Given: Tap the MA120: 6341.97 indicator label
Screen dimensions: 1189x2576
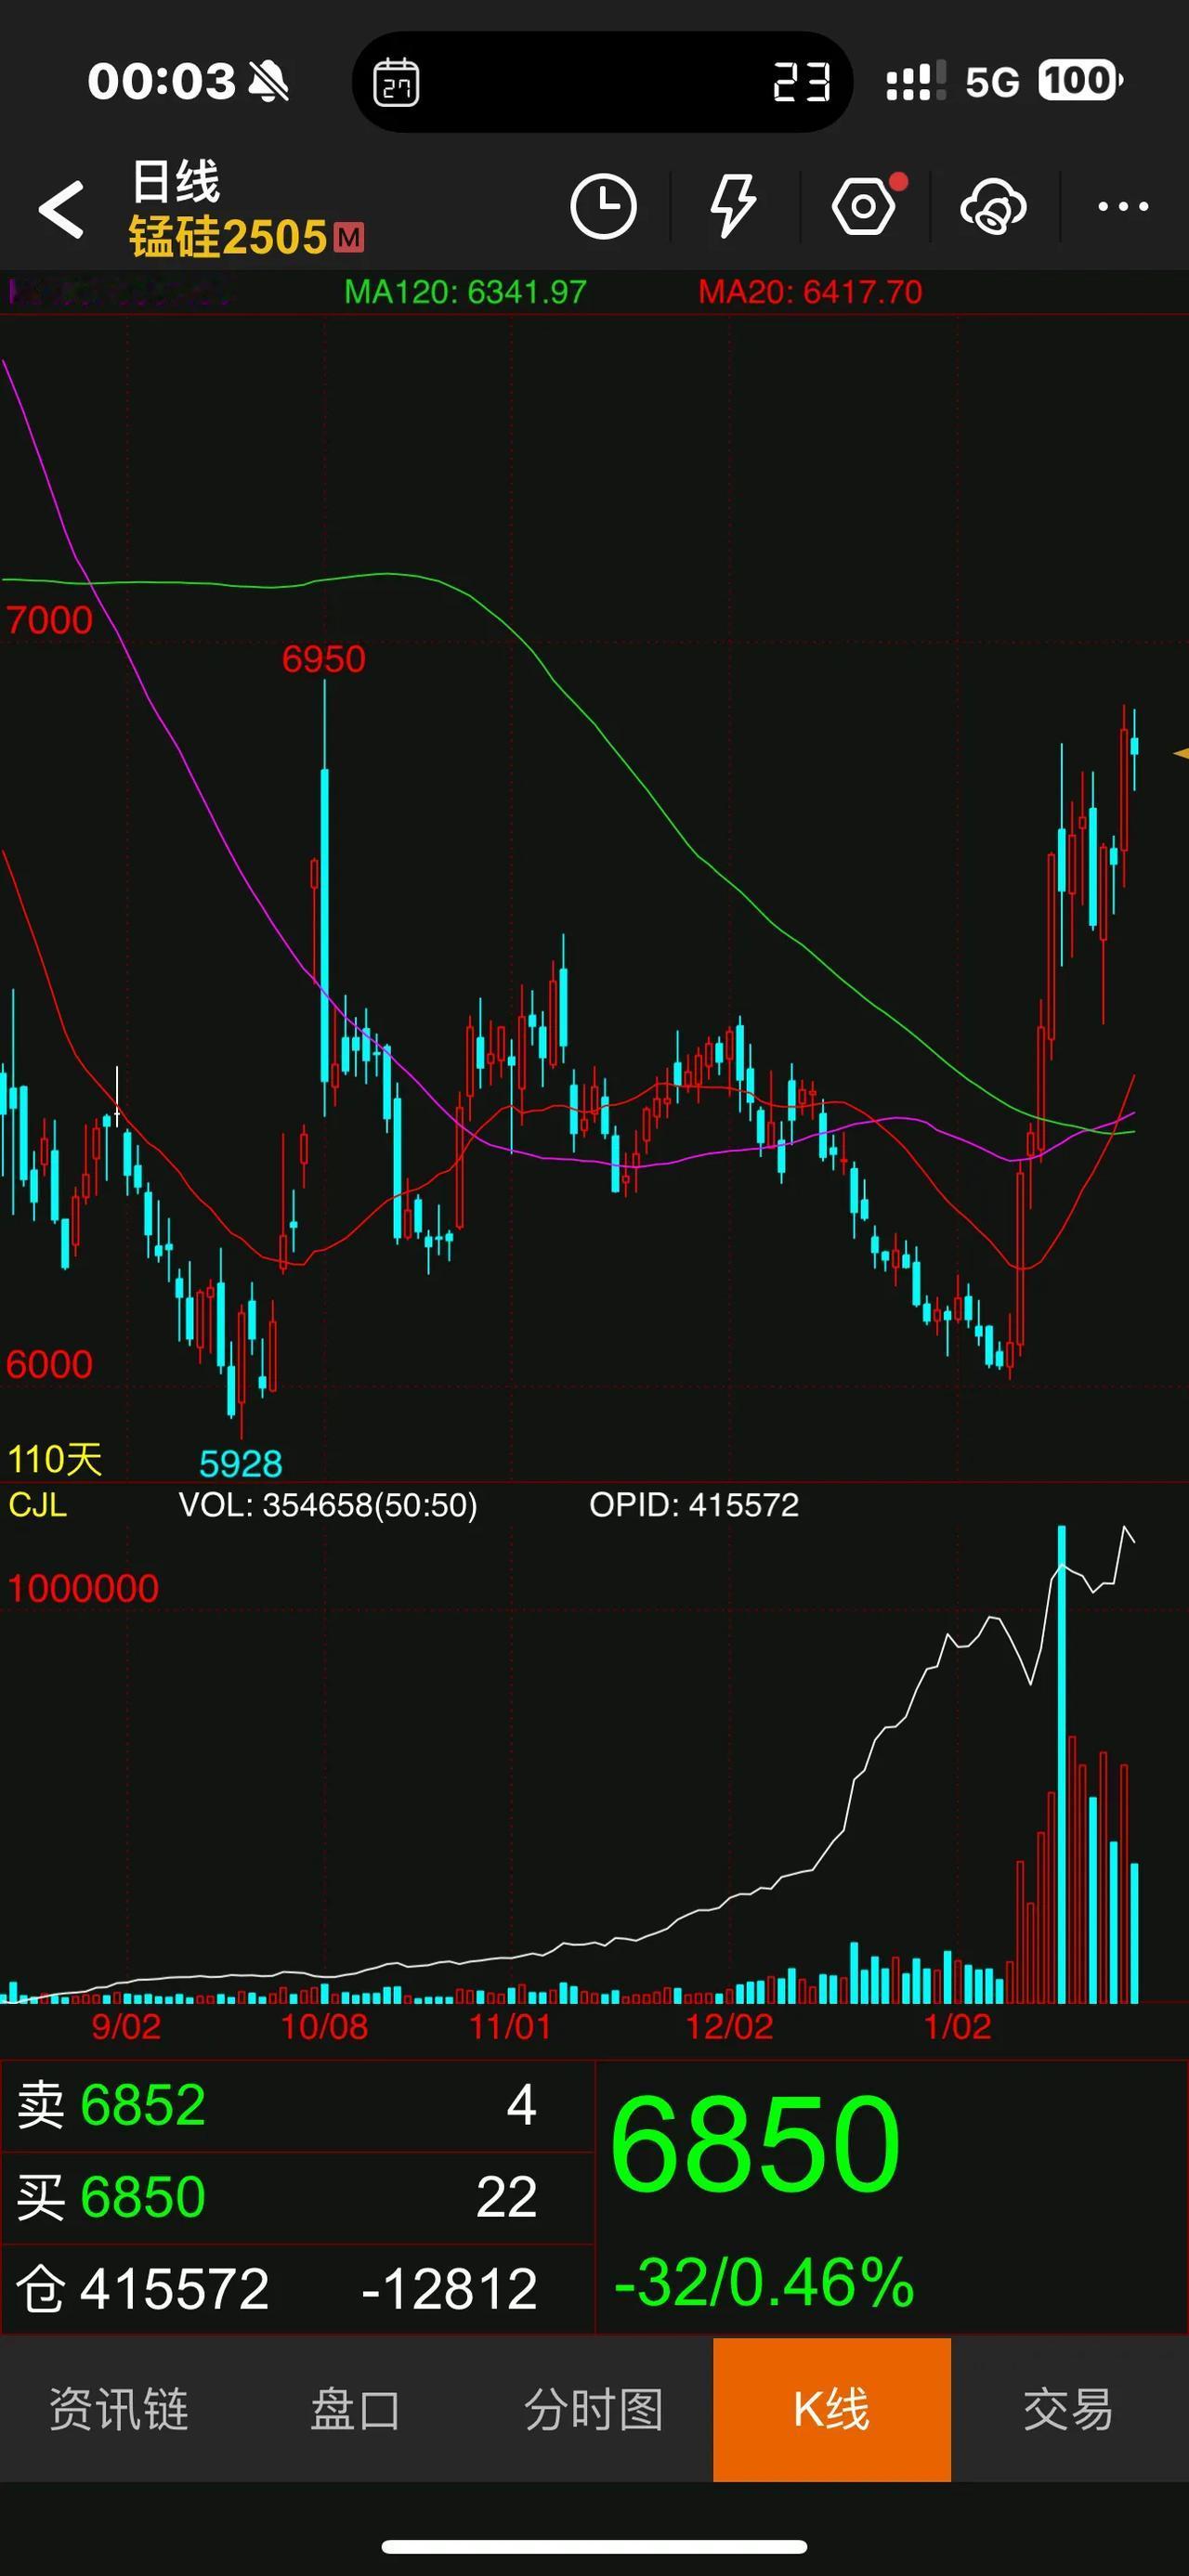Looking at the screenshot, I should click(x=465, y=292).
